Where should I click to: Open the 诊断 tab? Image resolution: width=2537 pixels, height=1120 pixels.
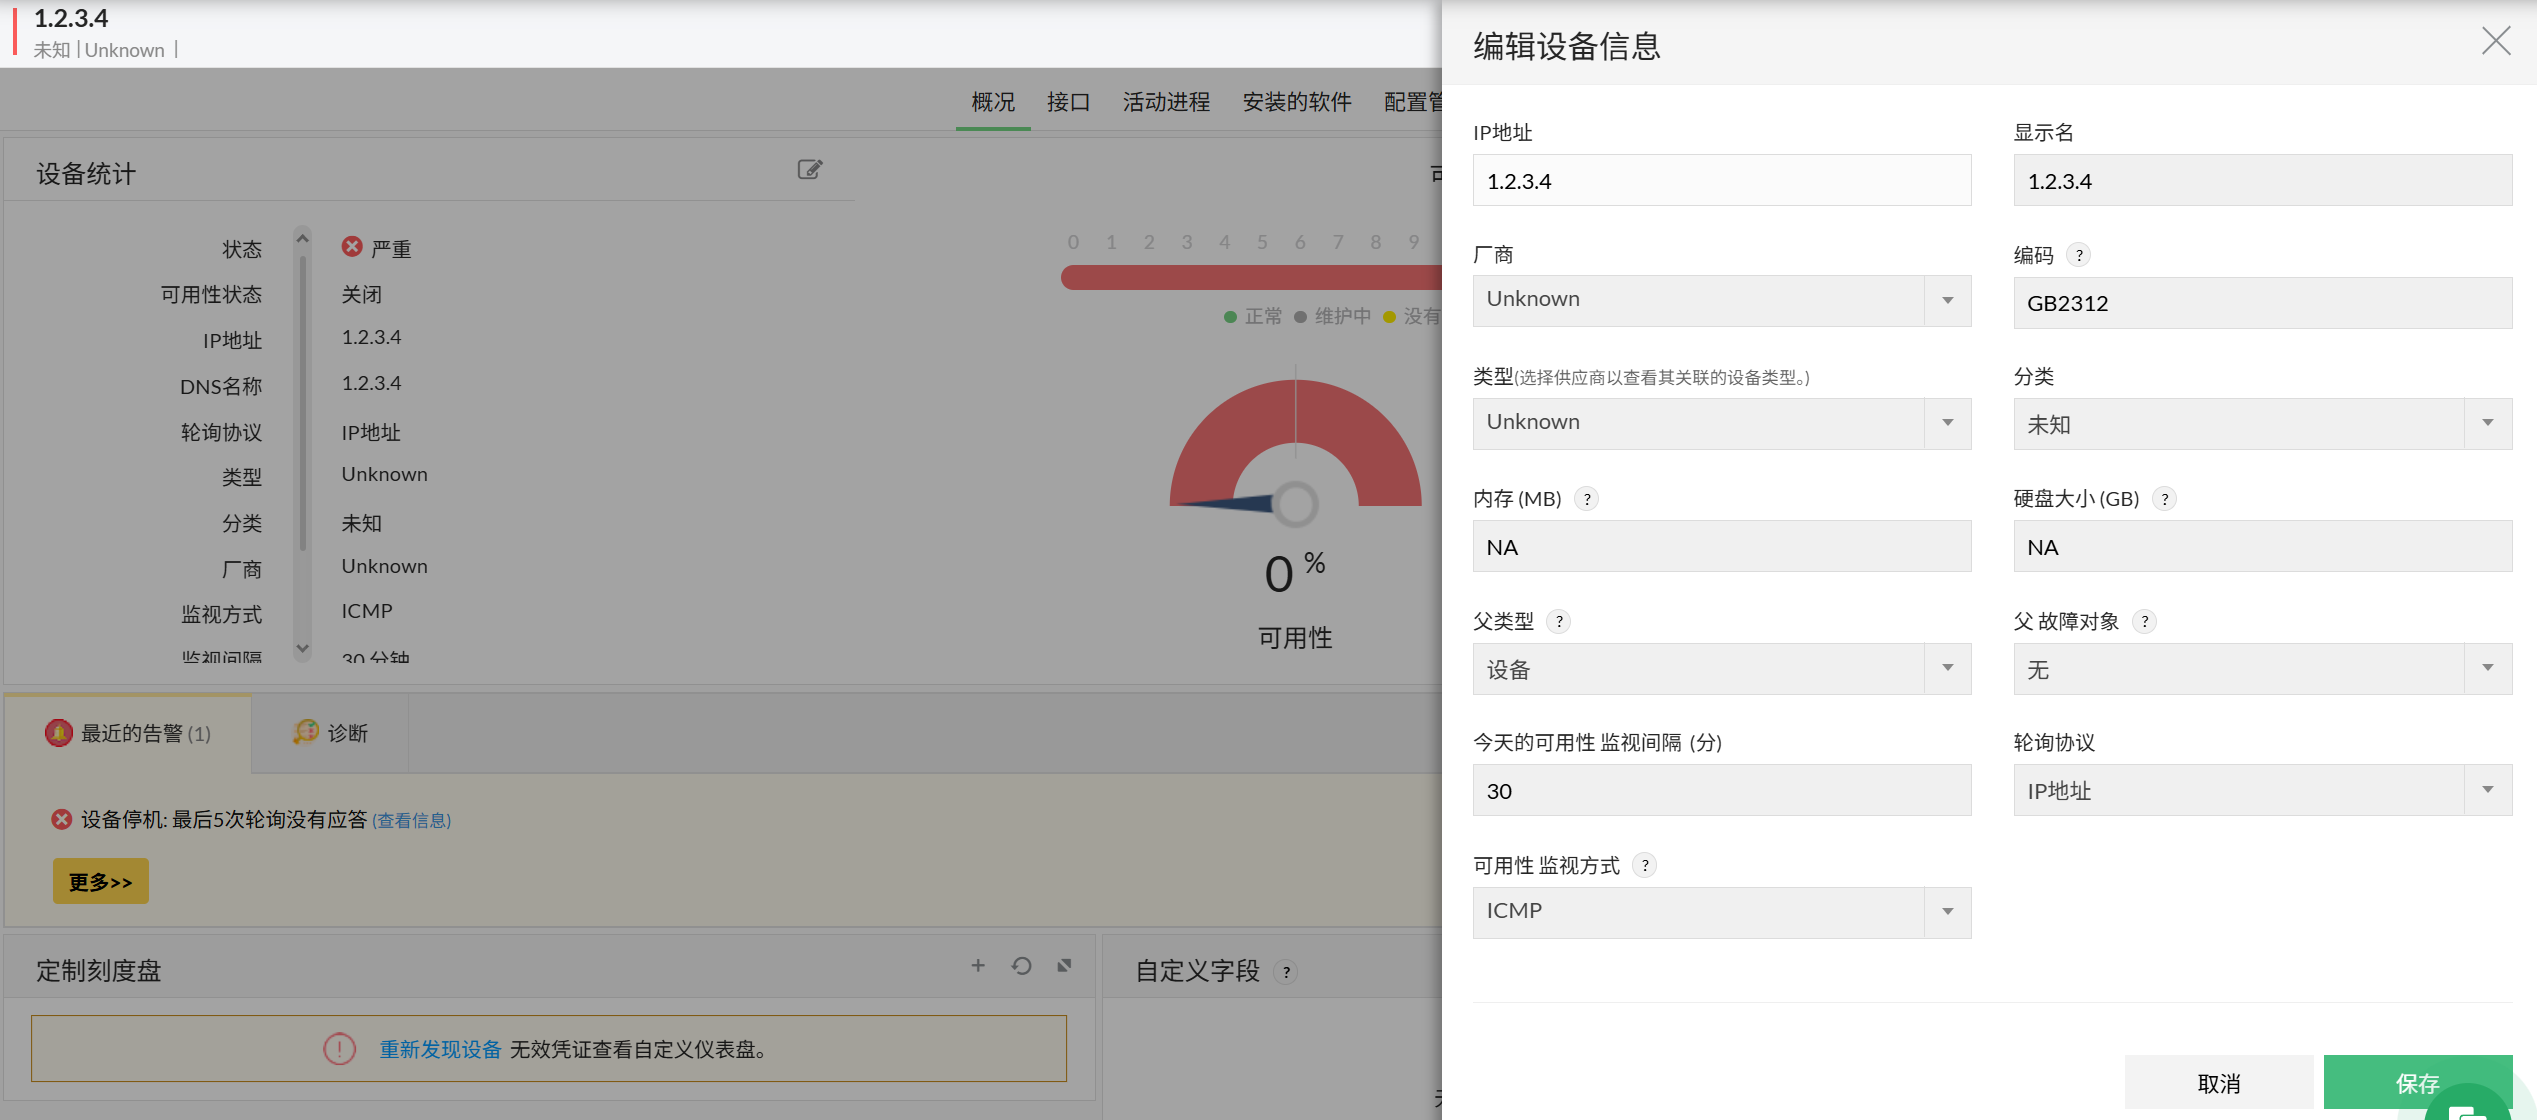(x=330, y=733)
